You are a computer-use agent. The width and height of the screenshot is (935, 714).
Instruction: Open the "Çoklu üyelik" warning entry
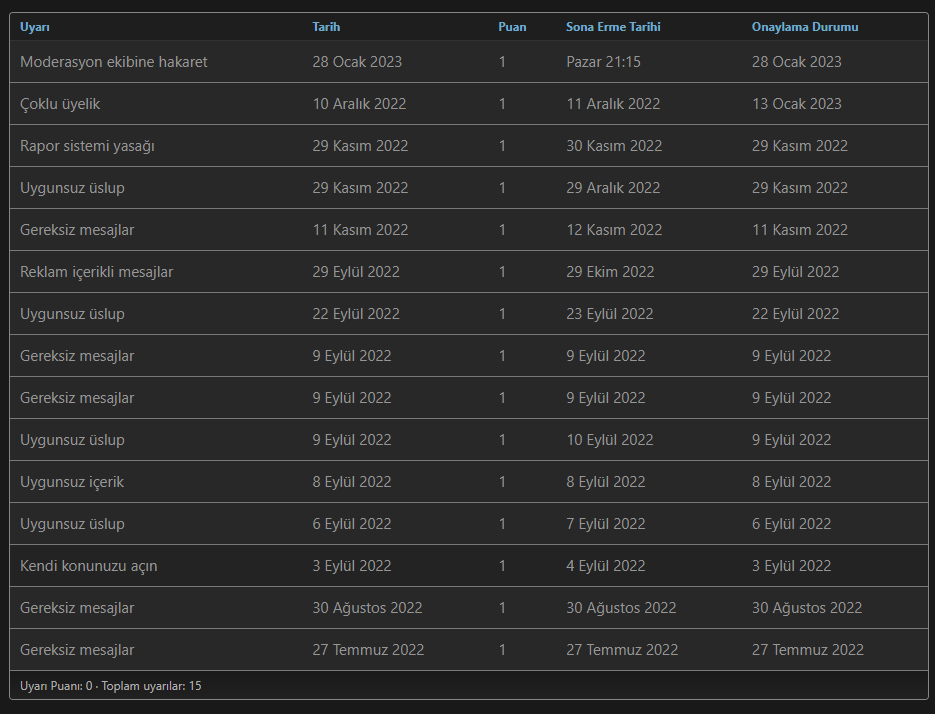point(60,104)
